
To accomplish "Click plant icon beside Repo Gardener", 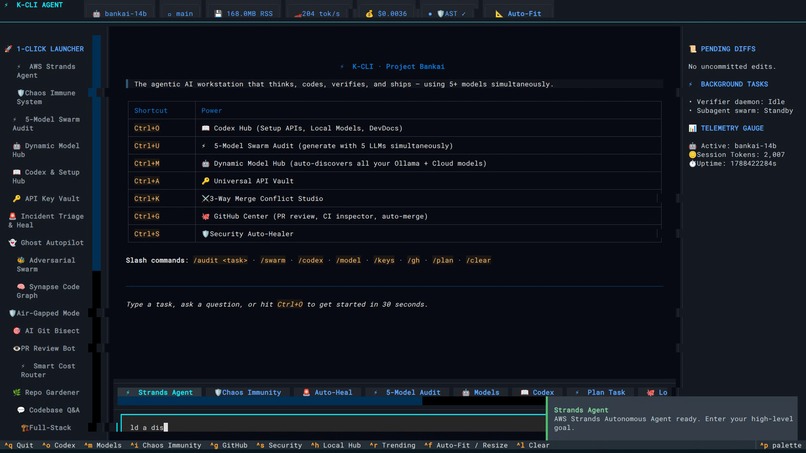I will click(x=16, y=392).
